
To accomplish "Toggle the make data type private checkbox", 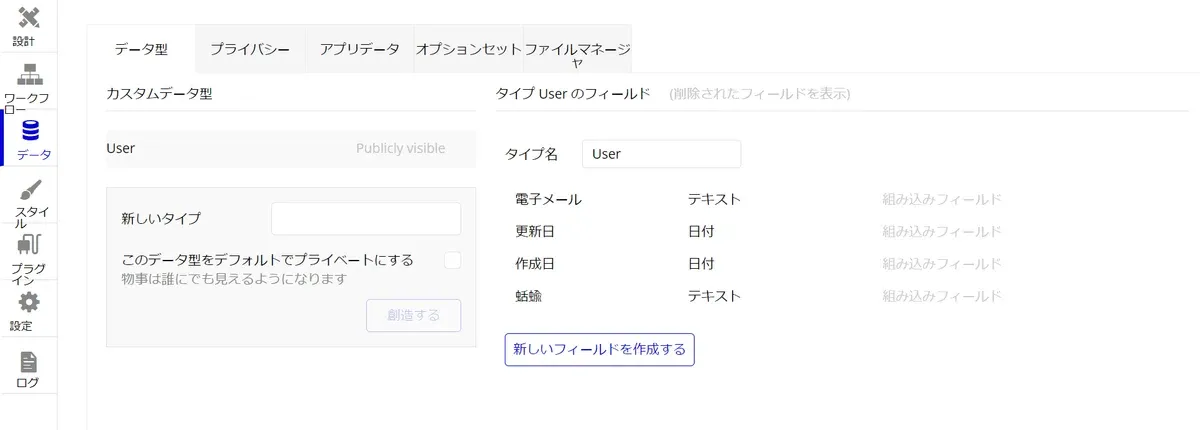I will coord(453,260).
